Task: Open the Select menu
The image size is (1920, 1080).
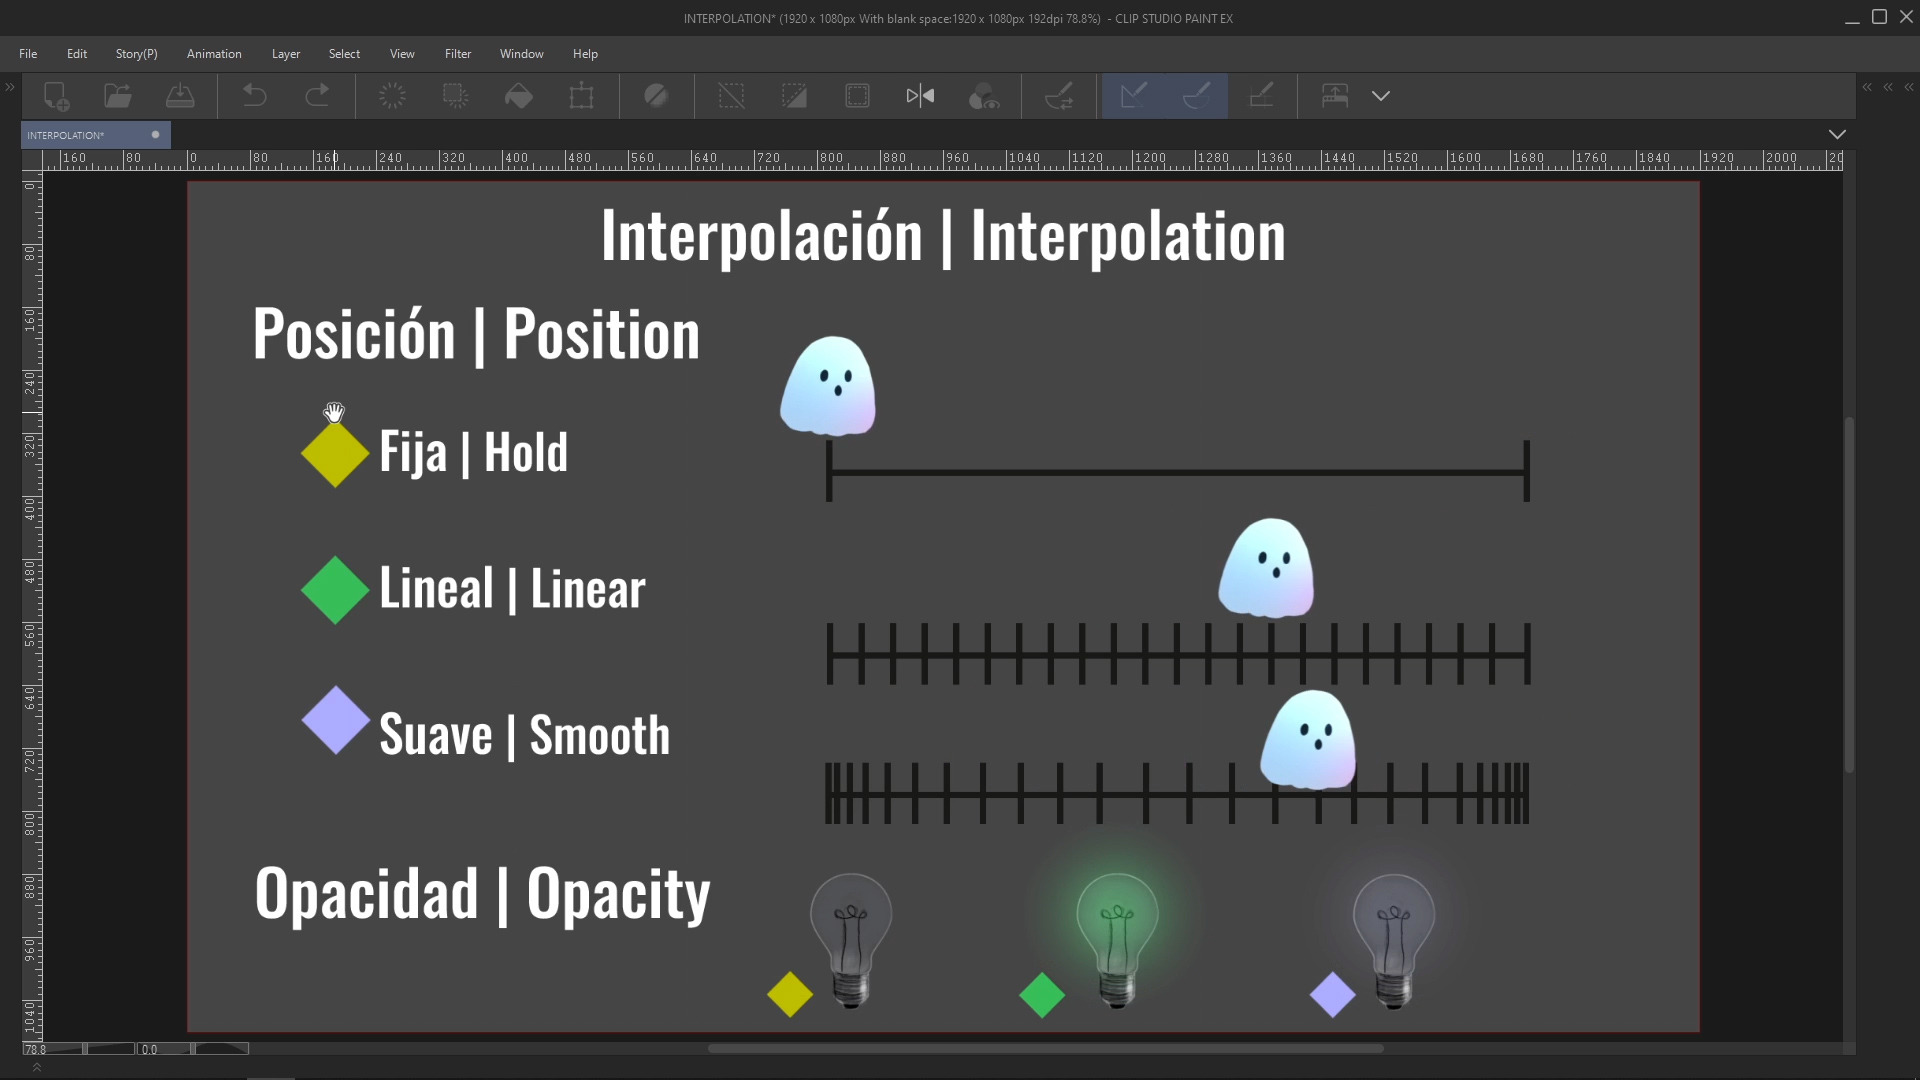Action: 344,54
